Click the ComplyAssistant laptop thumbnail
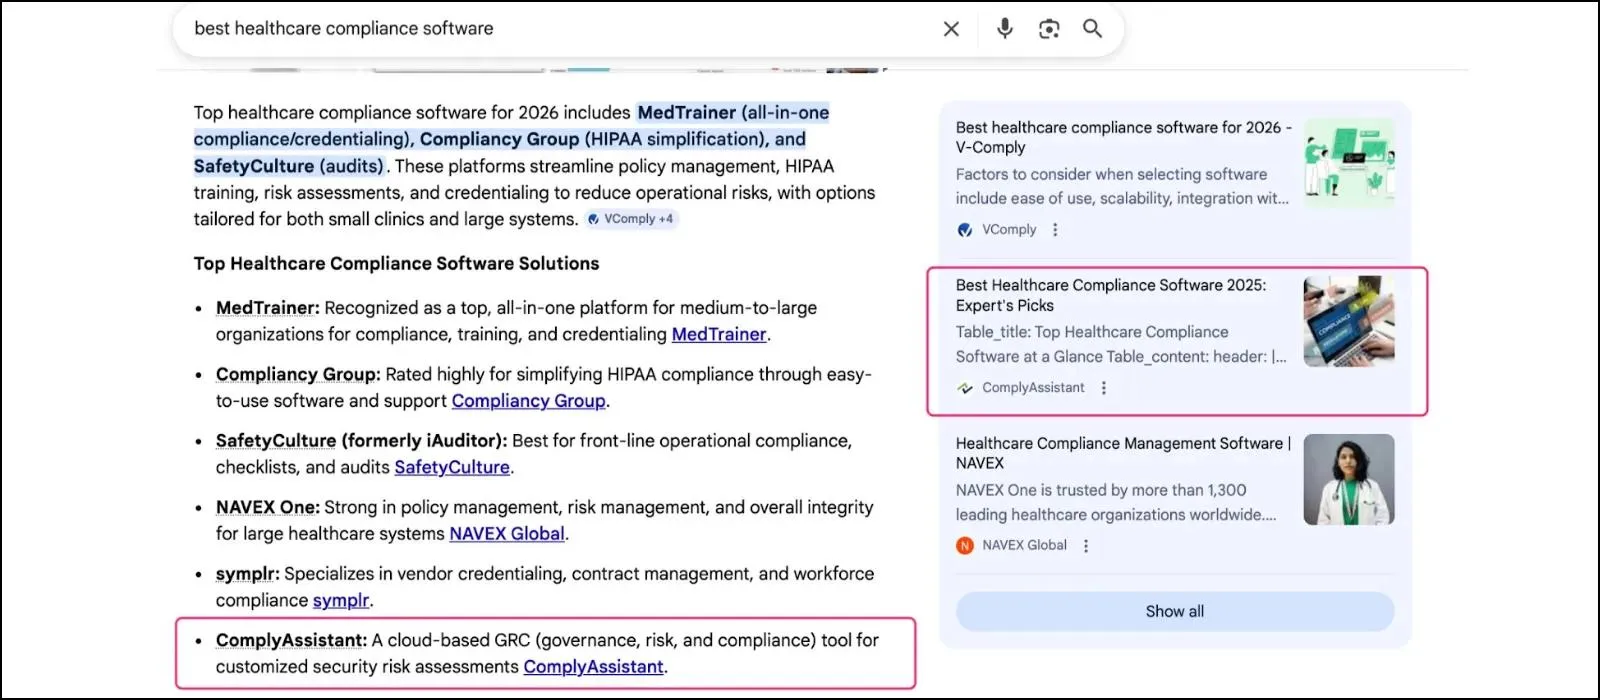This screenshot has width=1600, height=700. (1349, 321)
